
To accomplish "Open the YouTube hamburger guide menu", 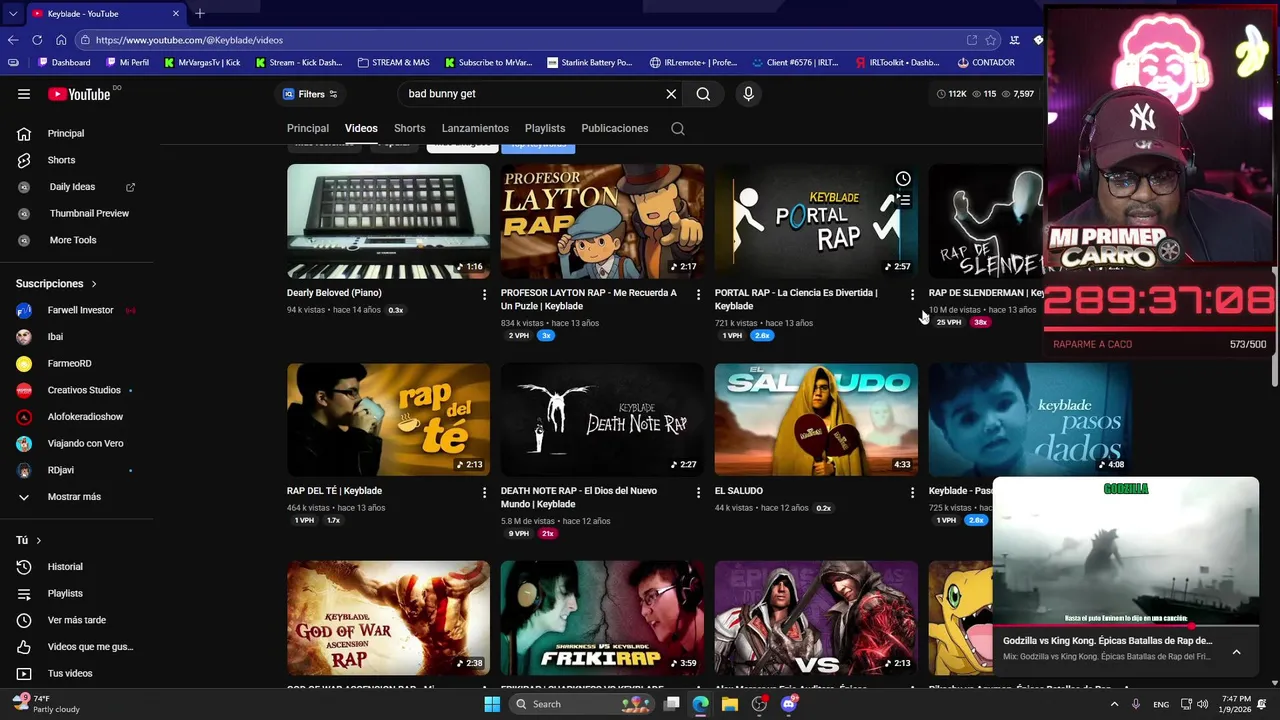I will [24, 94].
